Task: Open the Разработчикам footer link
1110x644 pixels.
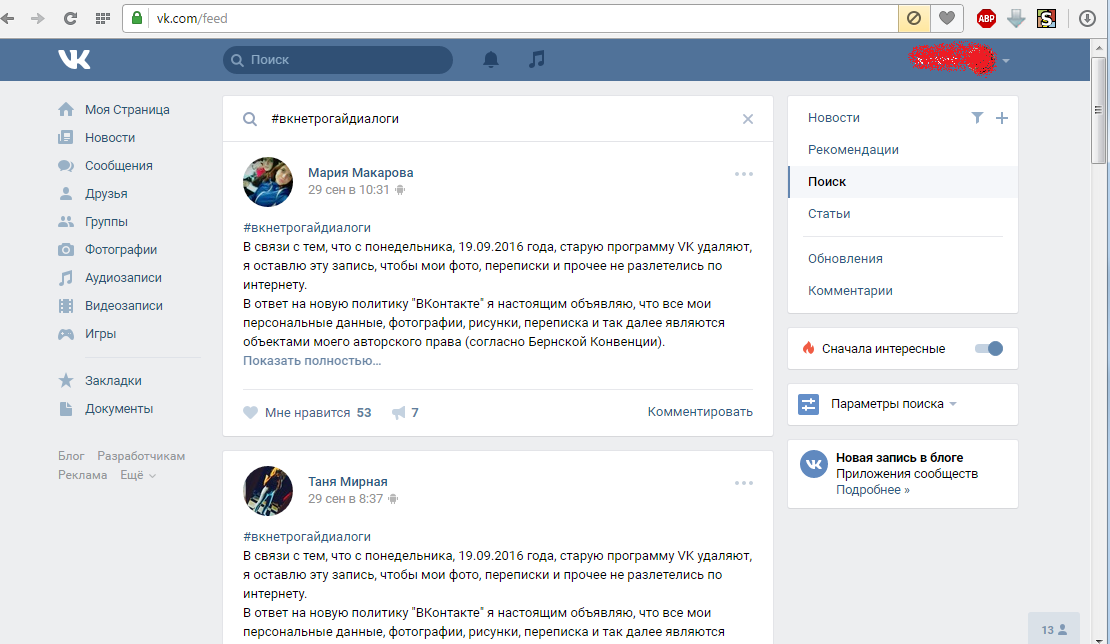Action: (x=141, y=456)
